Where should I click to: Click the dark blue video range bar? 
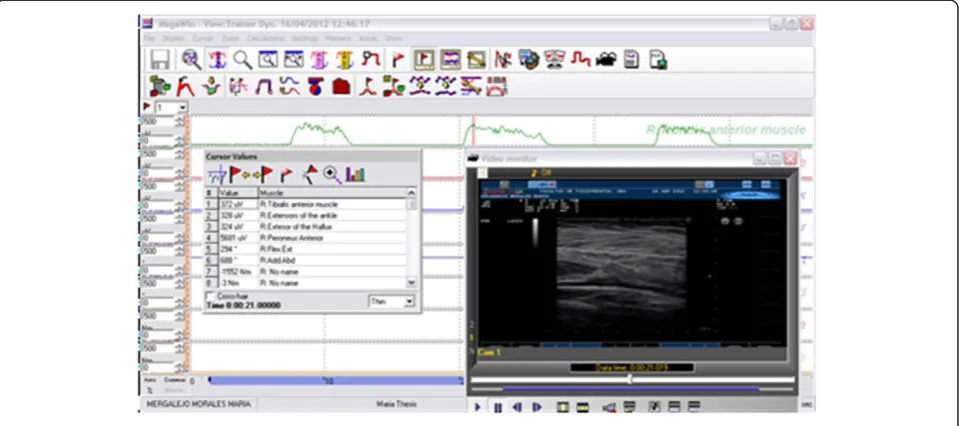[x=631, y=389]
